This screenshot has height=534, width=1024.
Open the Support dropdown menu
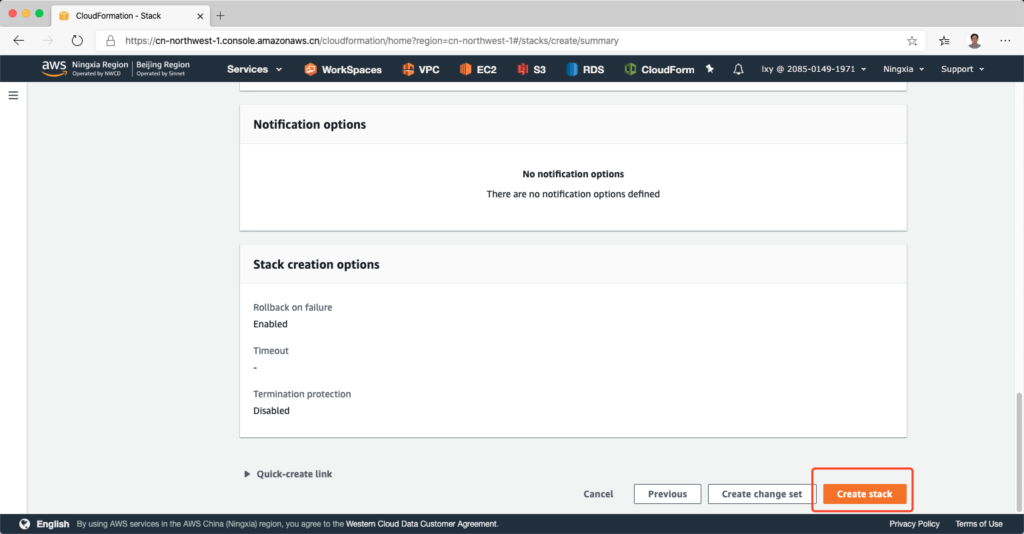[962, 69]
